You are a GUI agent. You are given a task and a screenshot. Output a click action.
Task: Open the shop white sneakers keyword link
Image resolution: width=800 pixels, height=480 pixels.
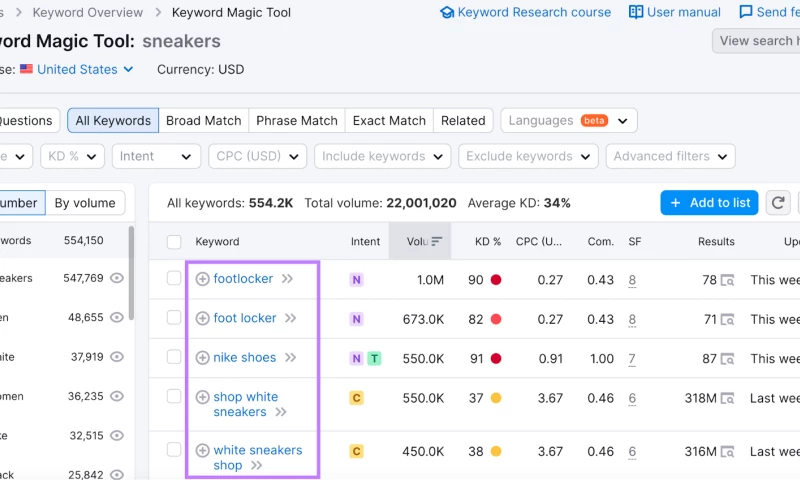(245, 404)
